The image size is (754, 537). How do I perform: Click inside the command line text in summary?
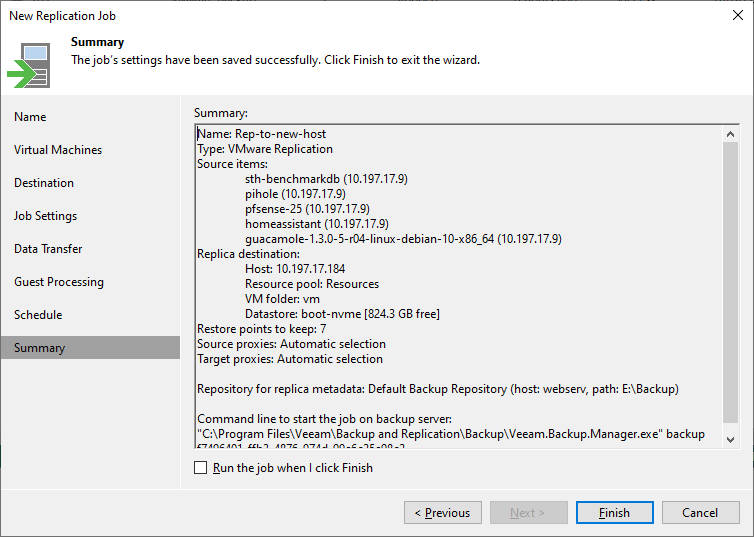pyautogui.click(x=450, y=434)
